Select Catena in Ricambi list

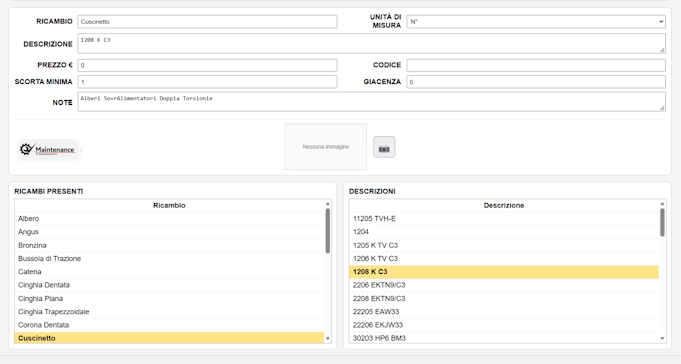coord(169,272)
